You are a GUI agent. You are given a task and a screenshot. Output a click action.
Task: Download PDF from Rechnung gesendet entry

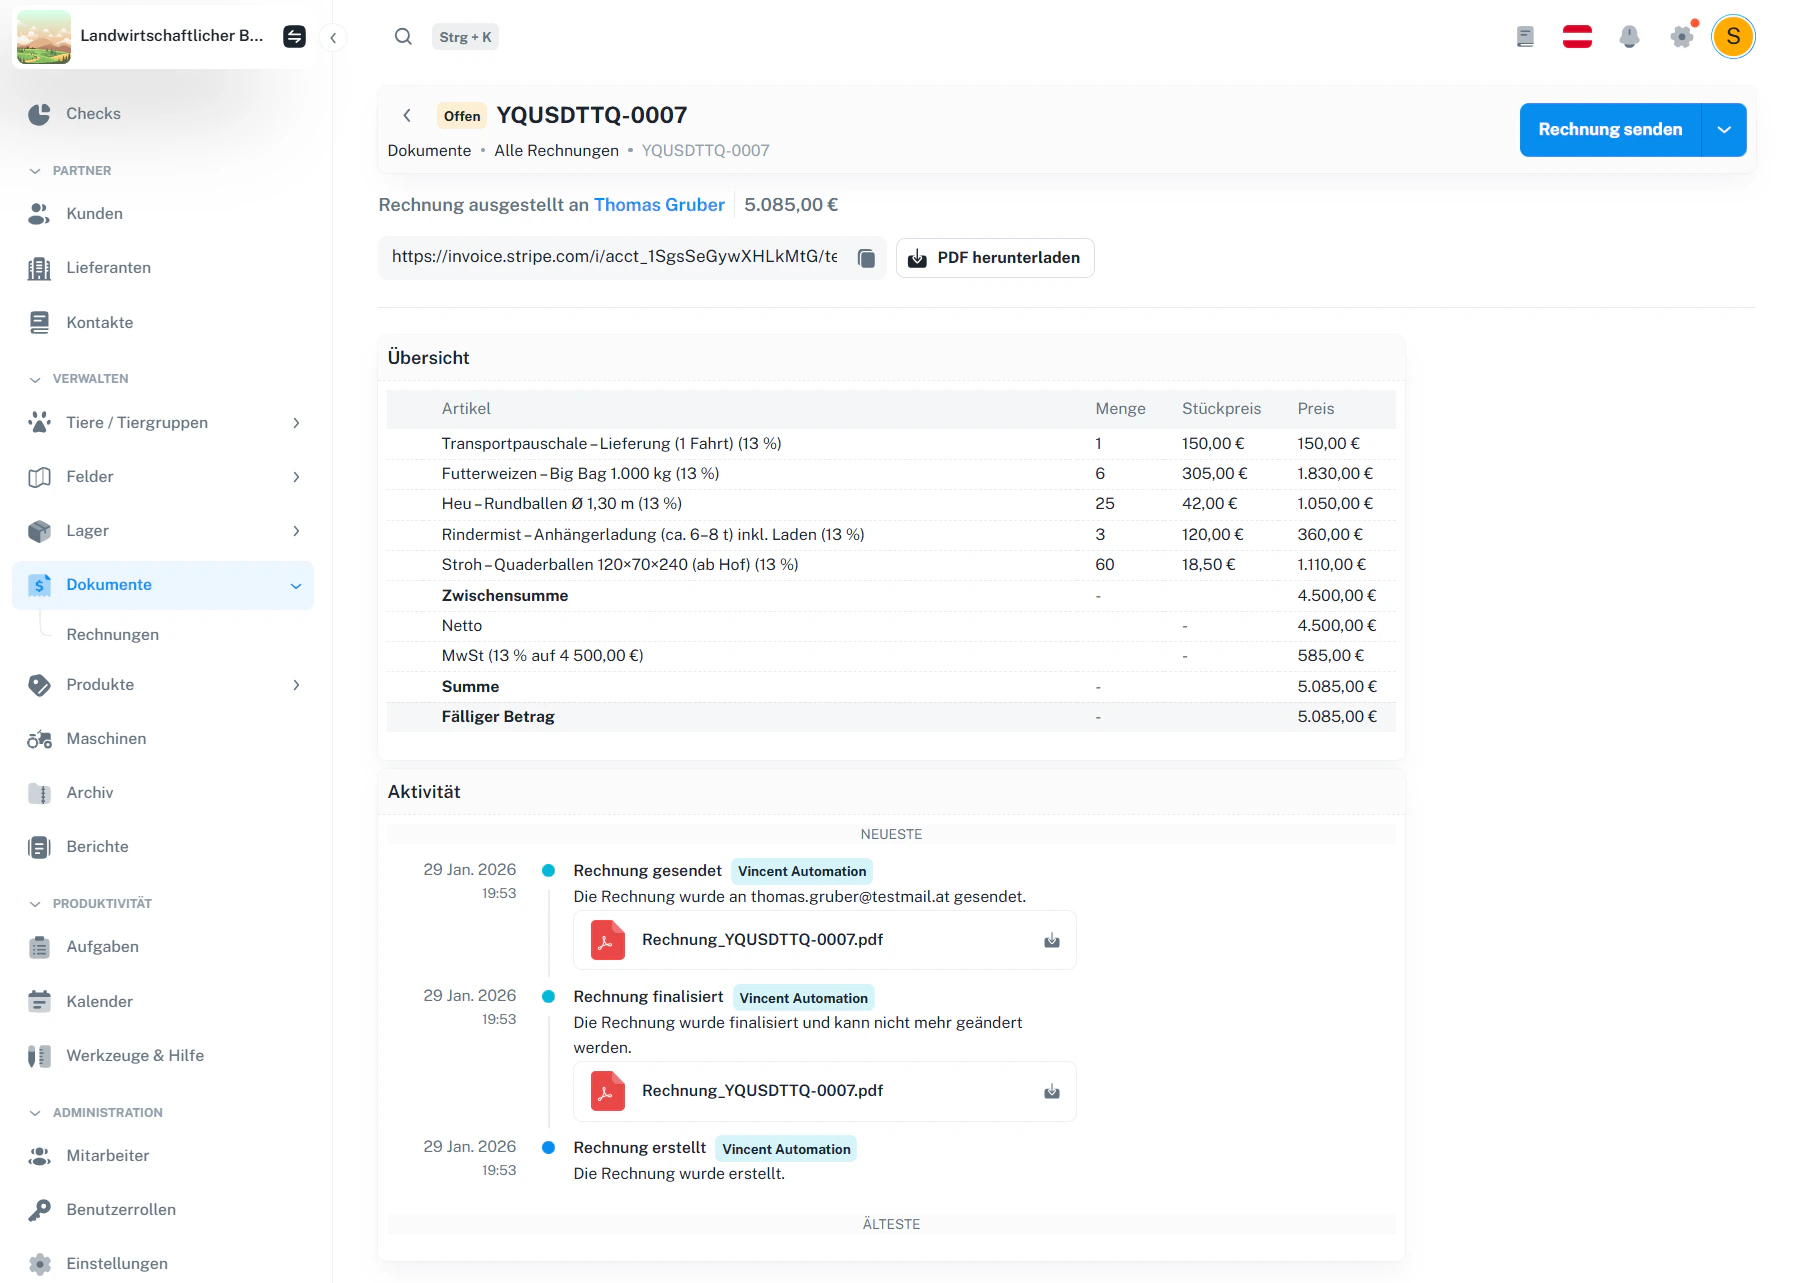point(1051,940)
